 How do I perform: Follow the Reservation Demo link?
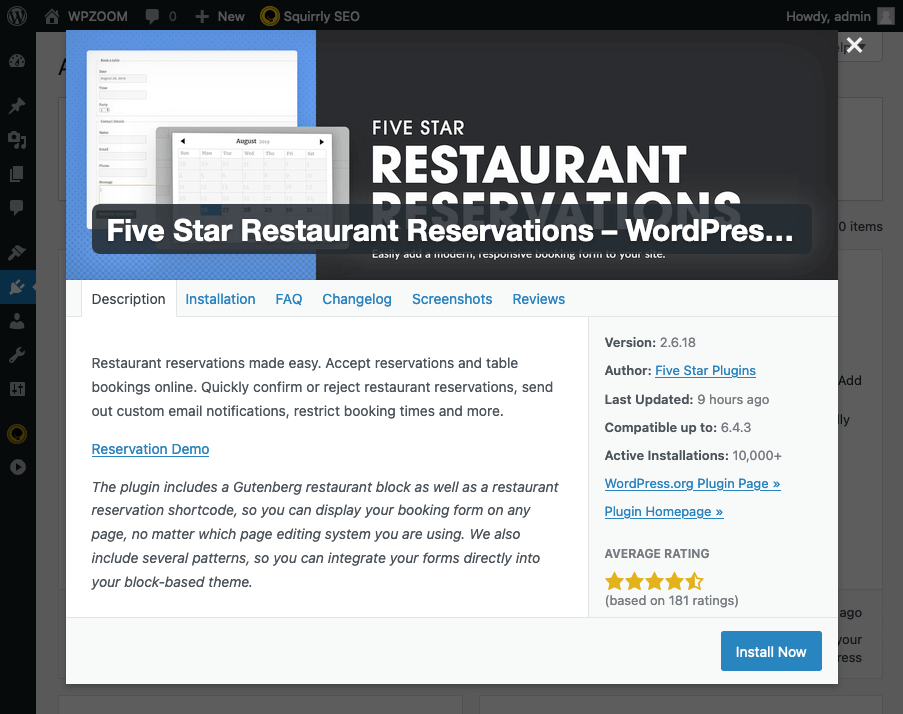coord(150,449)
